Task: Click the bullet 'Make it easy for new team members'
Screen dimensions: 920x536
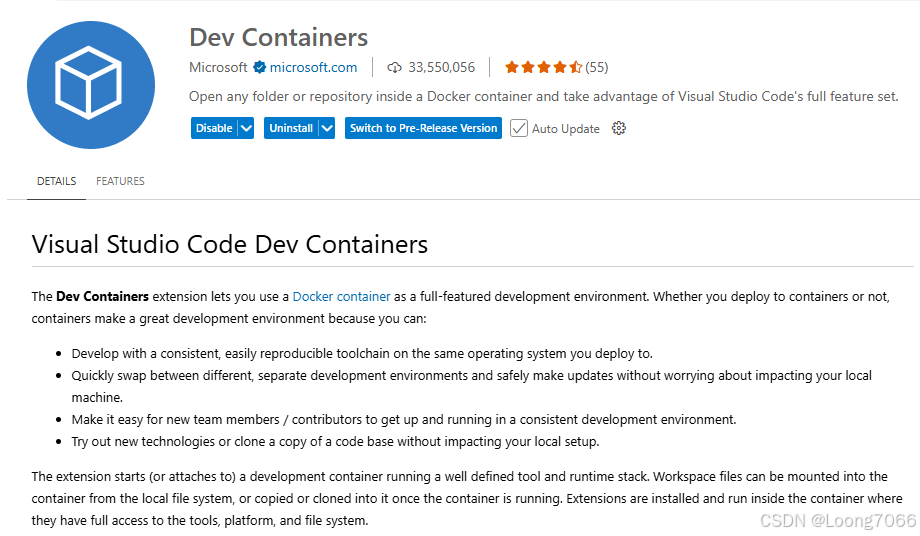Action: point(404,420)
